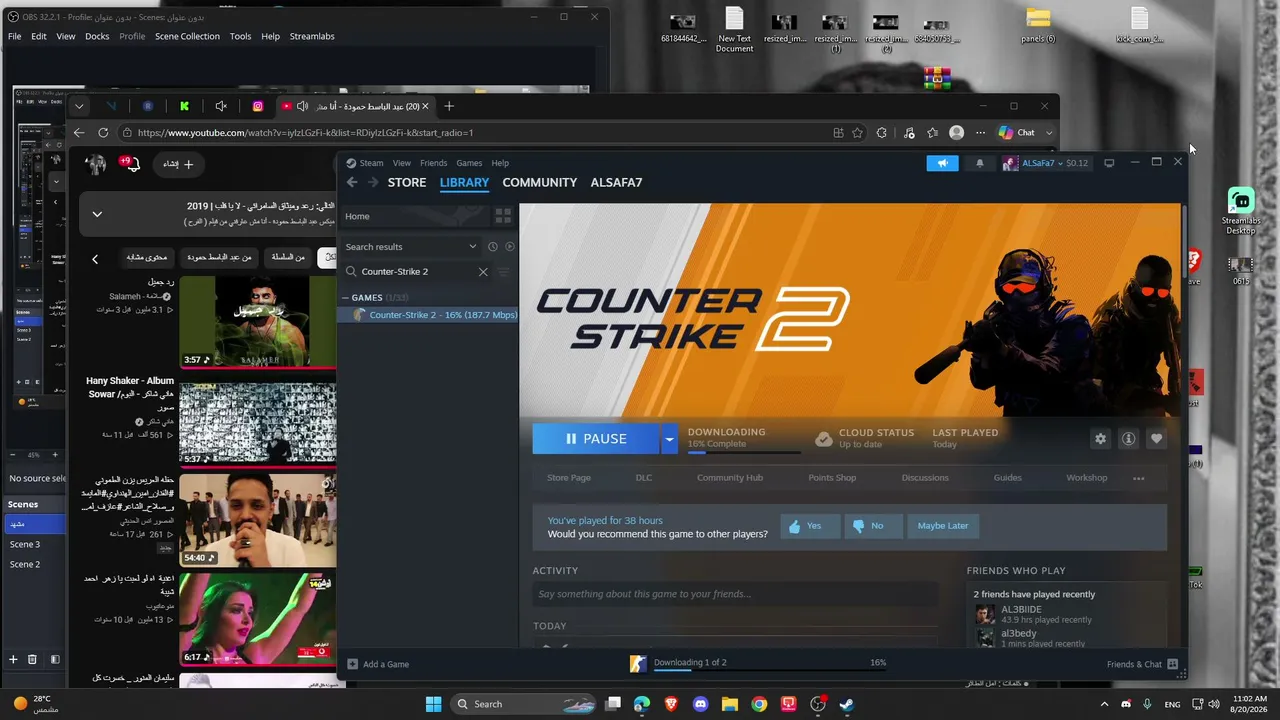Screen dimensions: 1280x720
Task: Open Hany Shaker Album video thumbnail
Action: [x=258, y=423]
